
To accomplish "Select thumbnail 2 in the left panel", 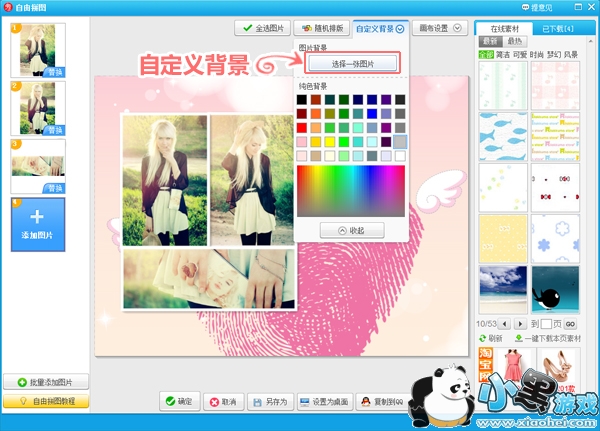I will pos(38,108).
